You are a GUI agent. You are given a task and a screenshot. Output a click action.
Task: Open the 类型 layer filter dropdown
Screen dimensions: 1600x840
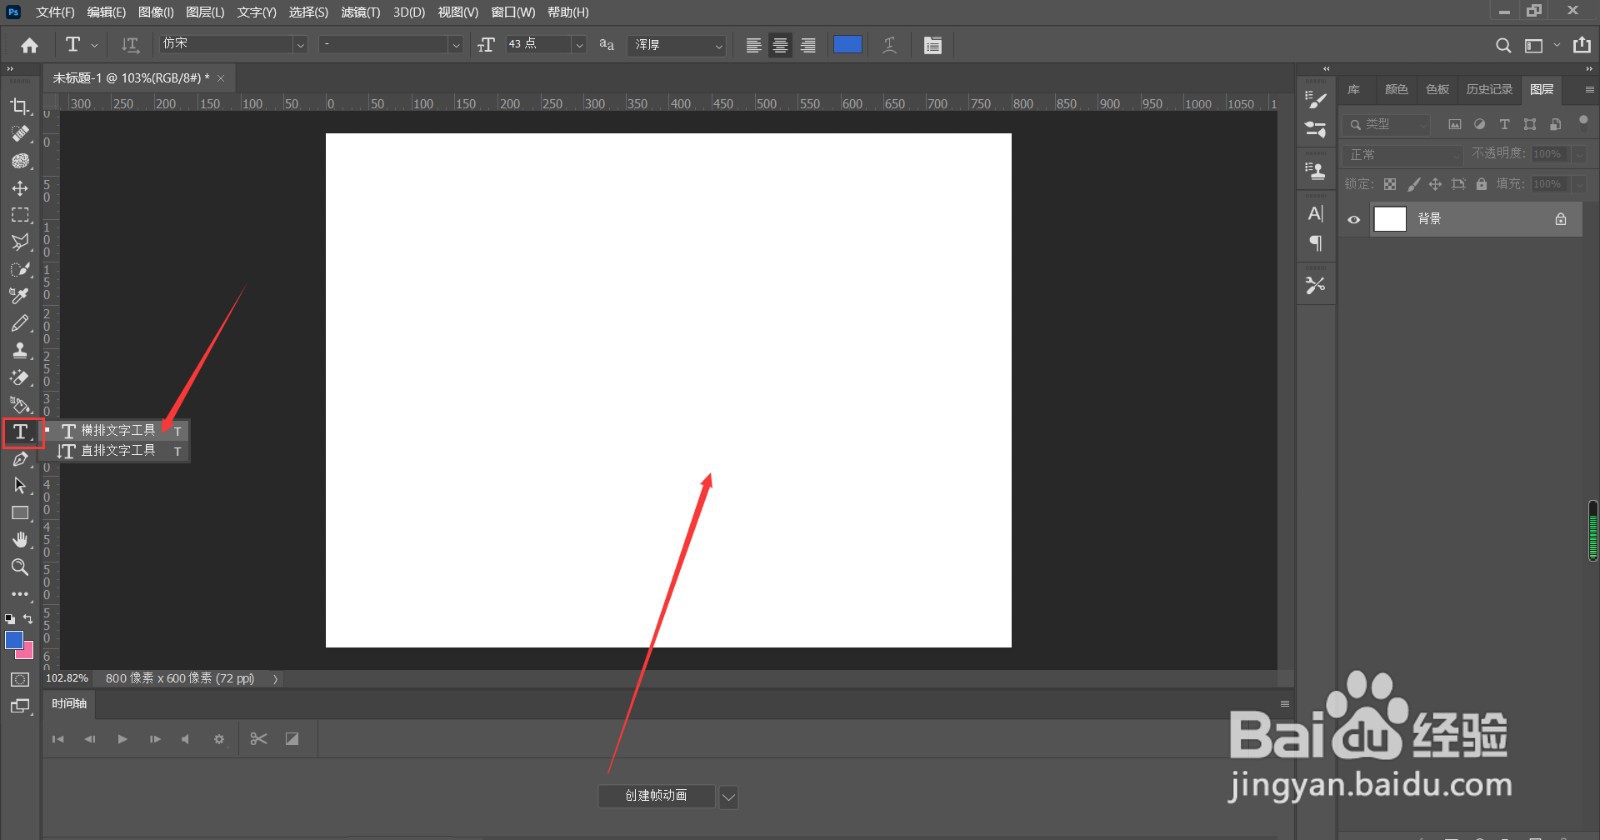[x=1388, y=124]
